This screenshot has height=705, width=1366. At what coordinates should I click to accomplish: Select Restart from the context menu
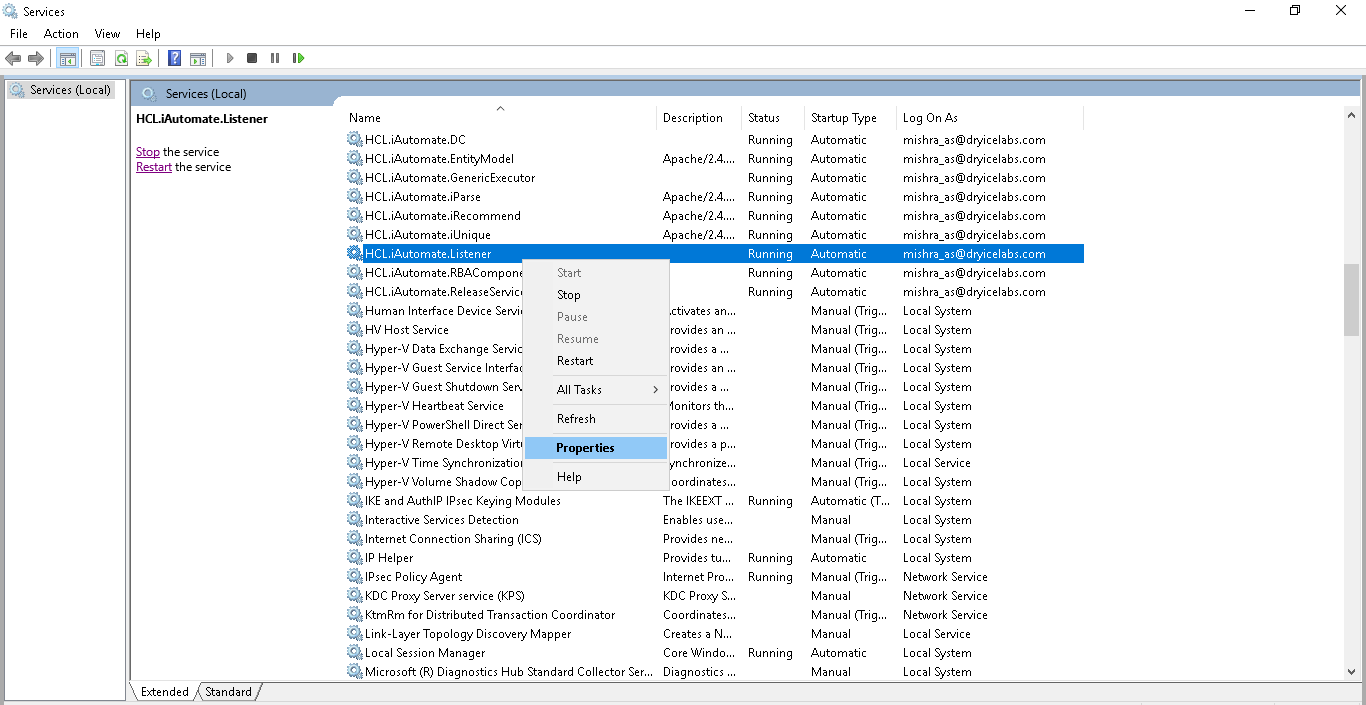point(575,361)
